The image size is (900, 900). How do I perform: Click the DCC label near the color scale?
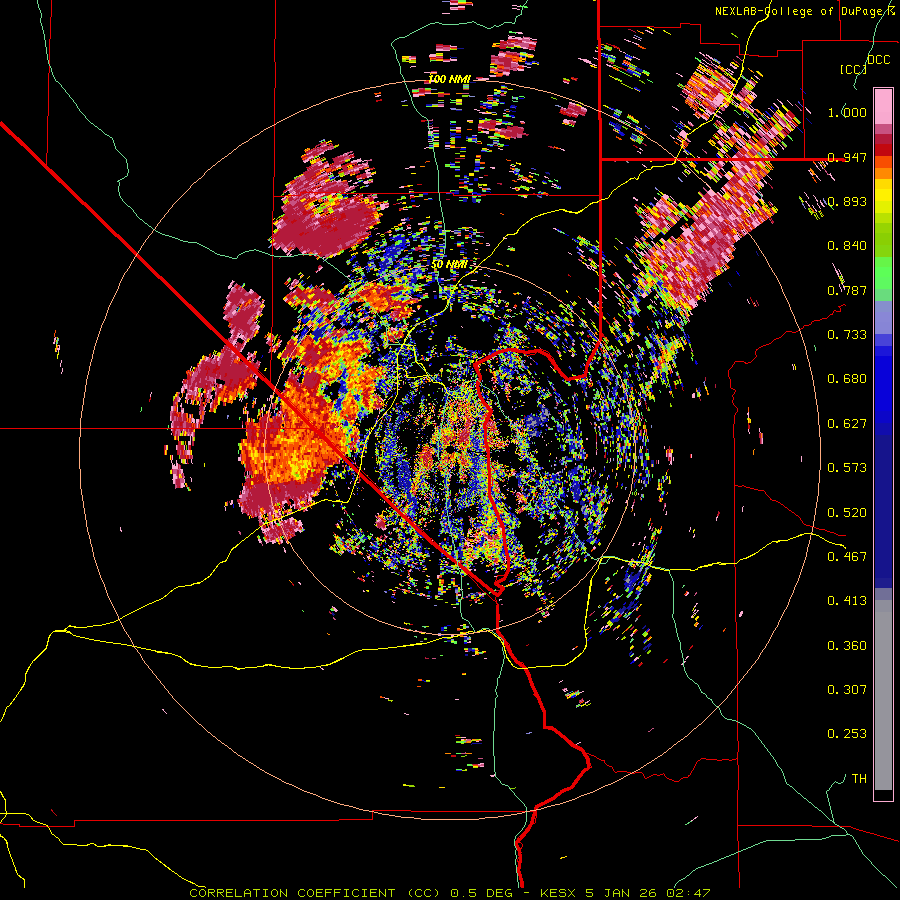pyautogui.click(x=878, y=60)
